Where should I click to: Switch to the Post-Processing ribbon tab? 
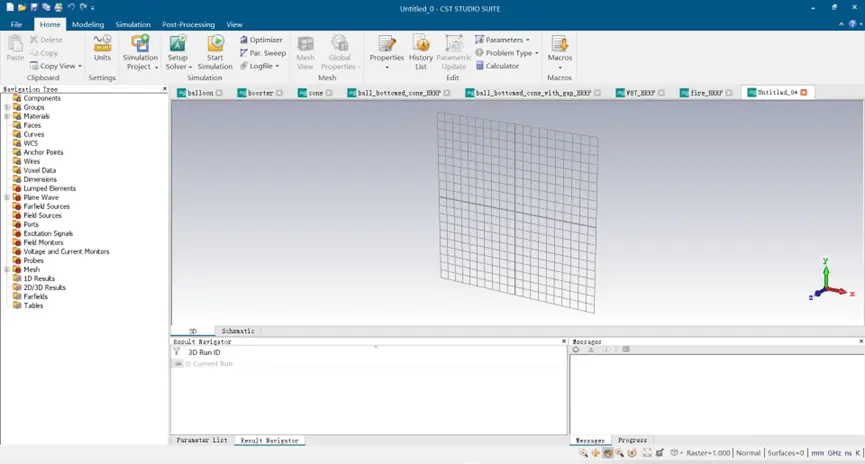coord(188,24)
